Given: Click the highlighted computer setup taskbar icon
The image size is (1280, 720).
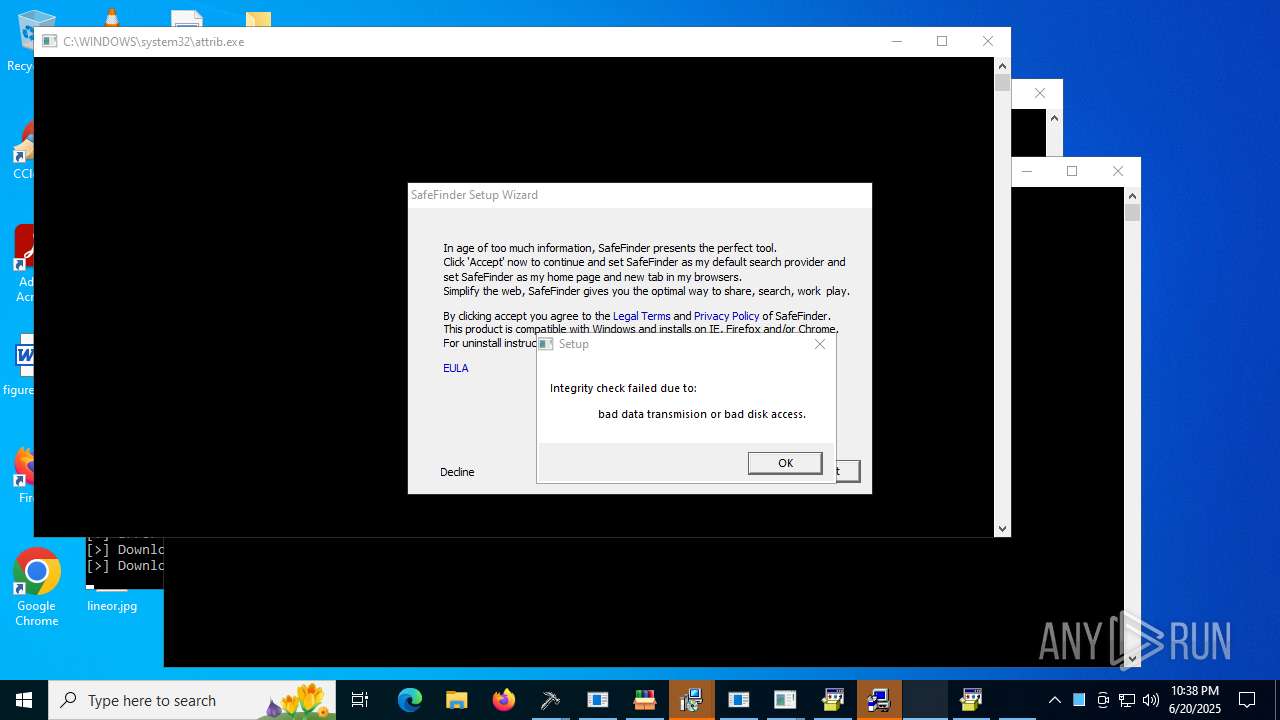Looking at the screenshot, I should pos(879,700).
